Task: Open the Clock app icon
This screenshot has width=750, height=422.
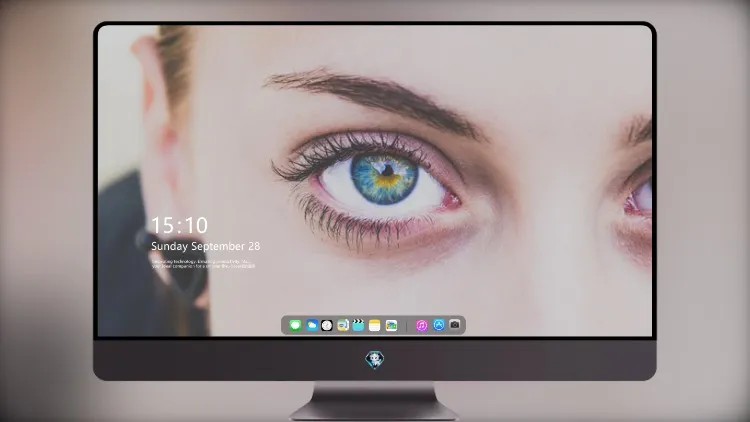Action: (x=327, y=325)
